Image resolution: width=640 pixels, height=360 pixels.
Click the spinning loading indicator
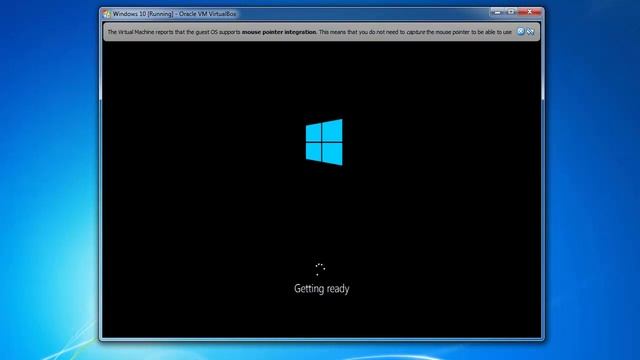(x=320, y=269)
